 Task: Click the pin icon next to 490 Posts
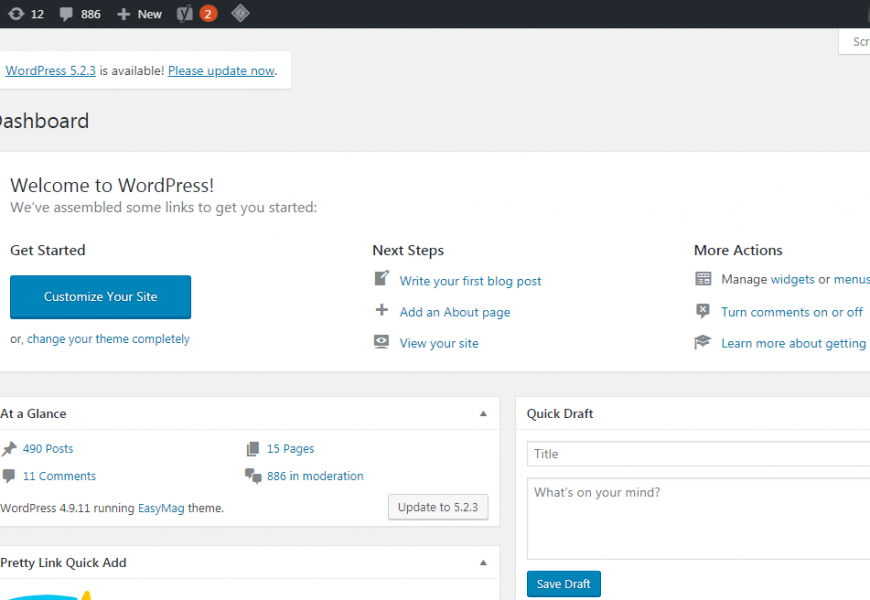(9, 448)
